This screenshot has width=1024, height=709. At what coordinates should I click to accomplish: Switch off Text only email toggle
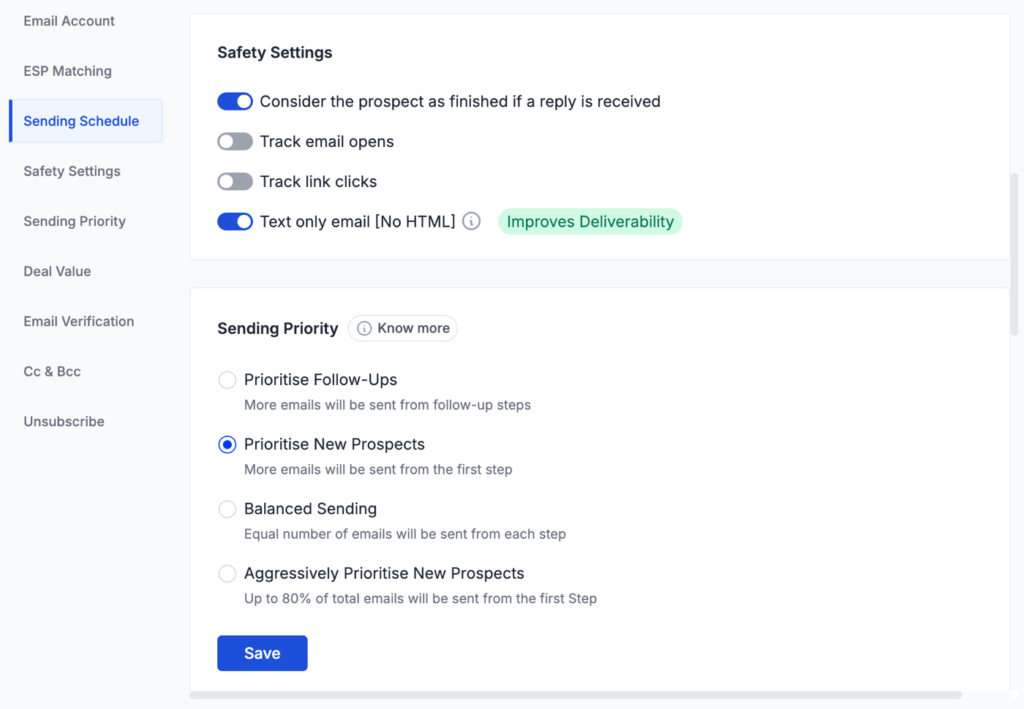tap(235, 222)
